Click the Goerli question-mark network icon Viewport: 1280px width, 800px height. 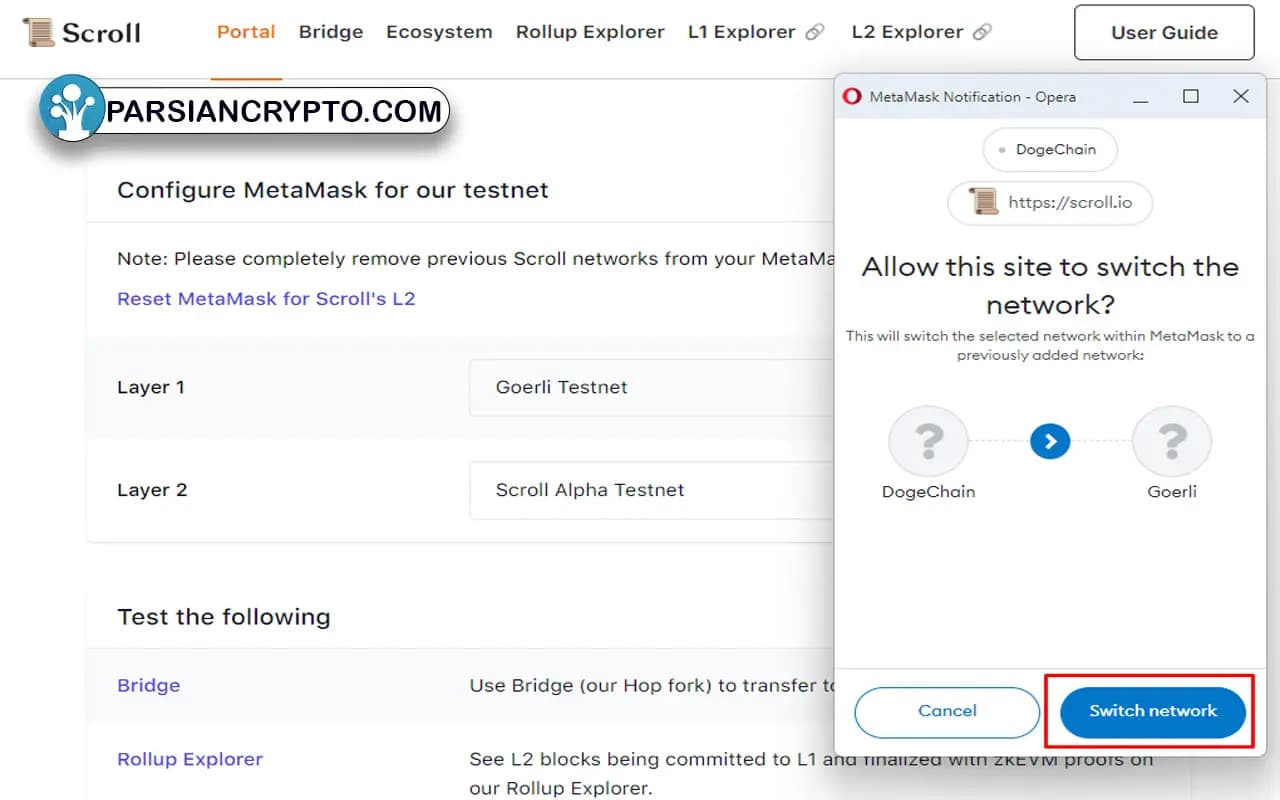coord(1172,440)
